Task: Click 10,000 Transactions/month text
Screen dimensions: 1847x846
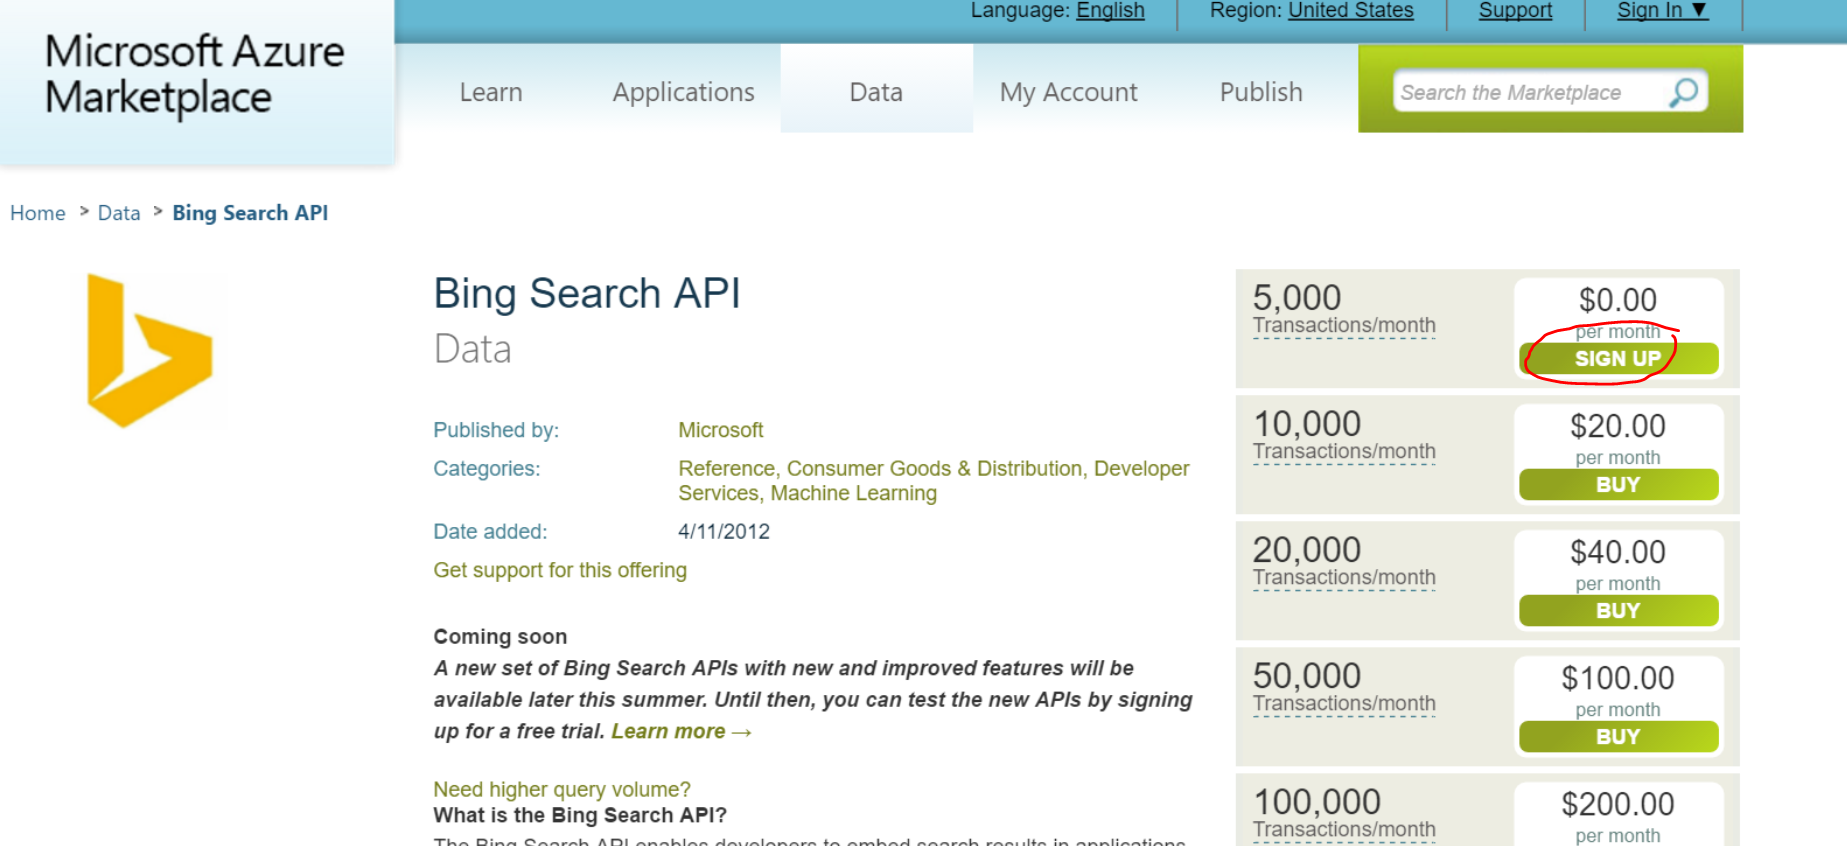Action: tap(1344, 435)
